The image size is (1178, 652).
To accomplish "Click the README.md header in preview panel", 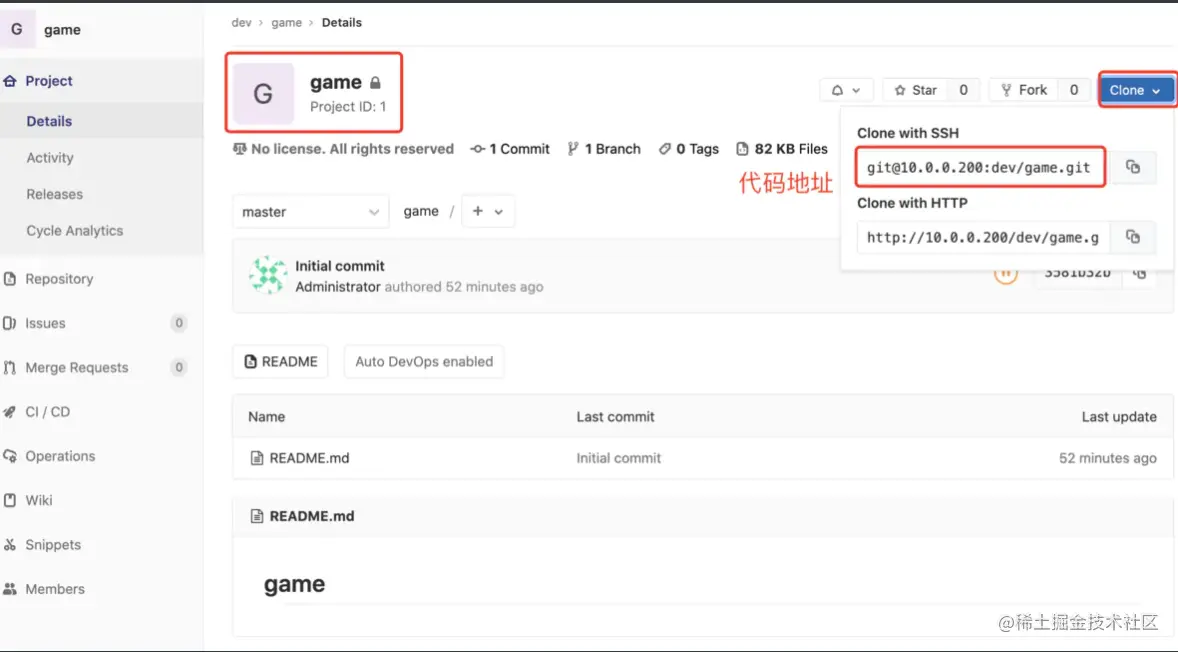I will pos(312,516).
